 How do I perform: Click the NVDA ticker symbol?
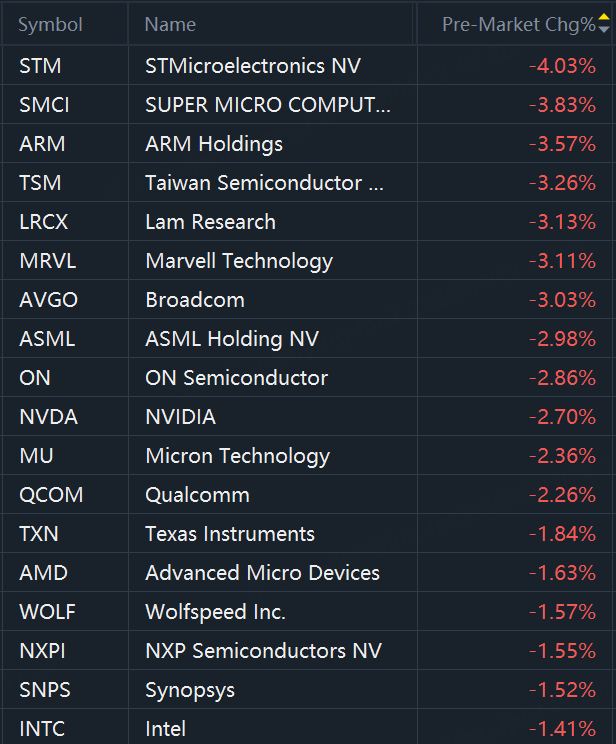click(47, 417)
